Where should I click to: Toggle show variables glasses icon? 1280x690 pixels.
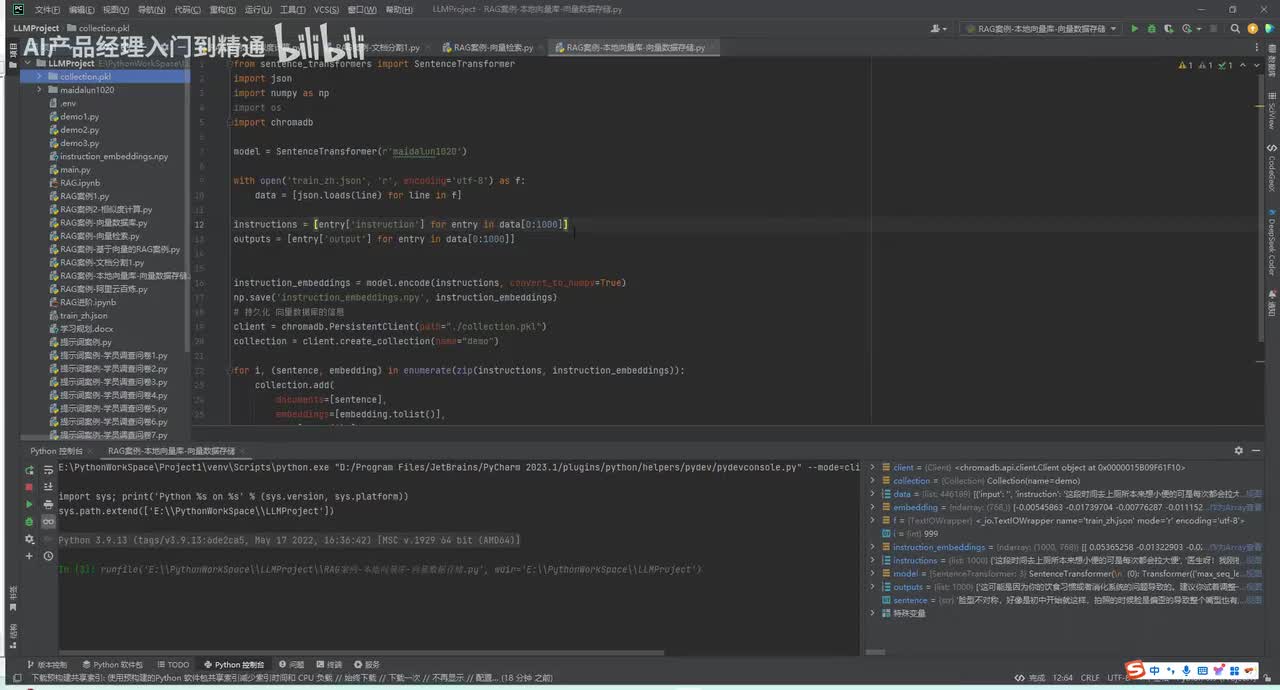[x=48, y=522]
